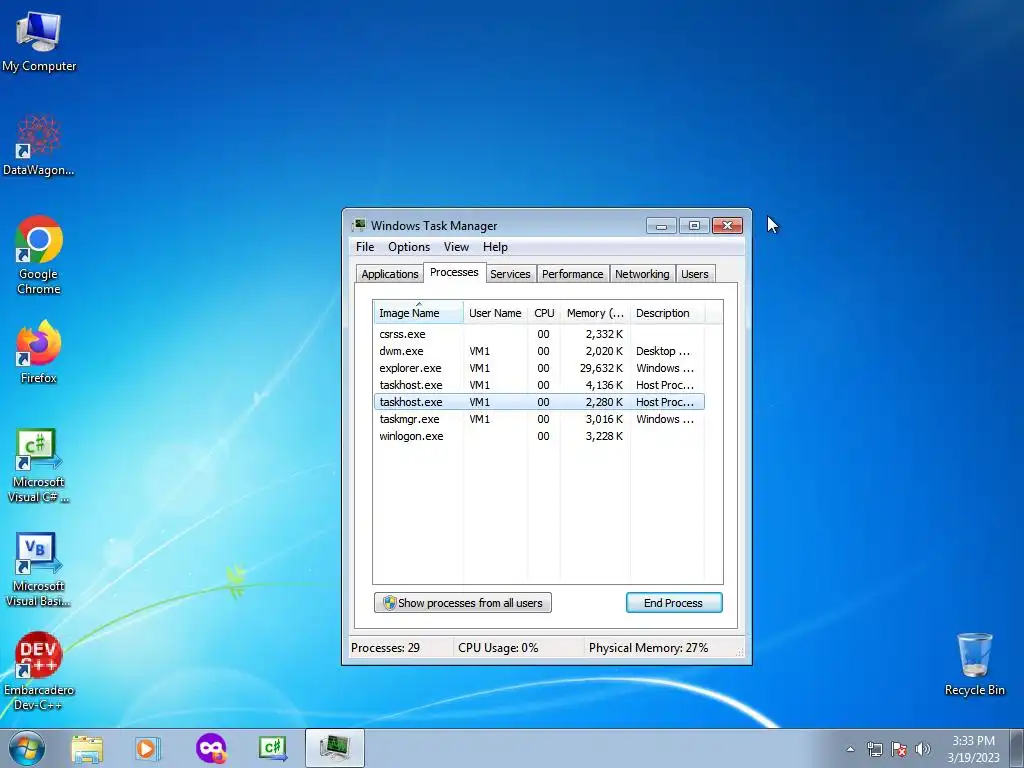Image resolution: width=1024 pixels, height=768 pixels.
Task: Sort by Description column header
Action: (667, 313)
